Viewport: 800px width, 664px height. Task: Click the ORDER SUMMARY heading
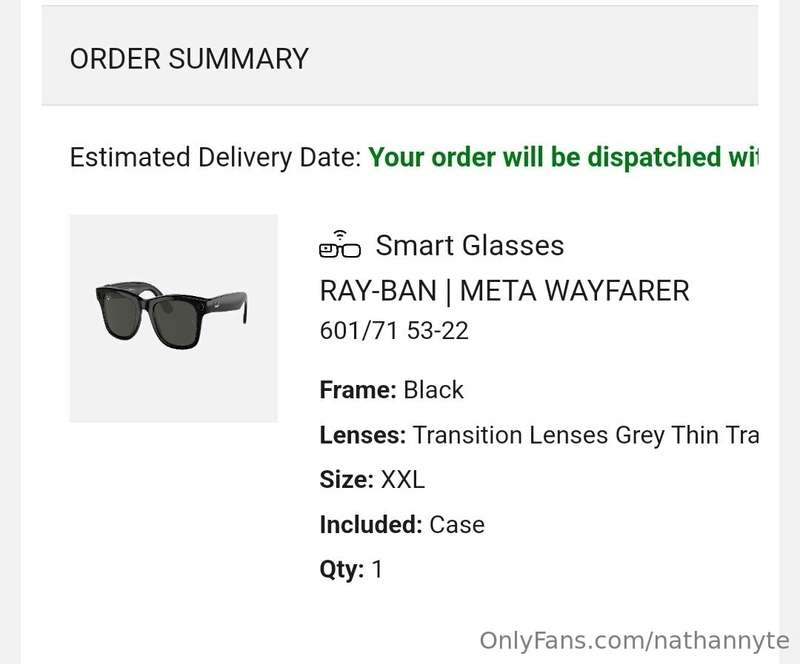(x=189, y=59)
